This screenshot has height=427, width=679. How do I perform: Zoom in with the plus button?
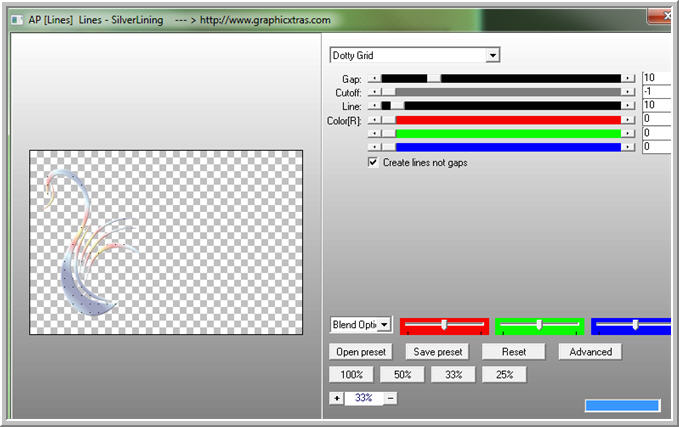point(336,398)
